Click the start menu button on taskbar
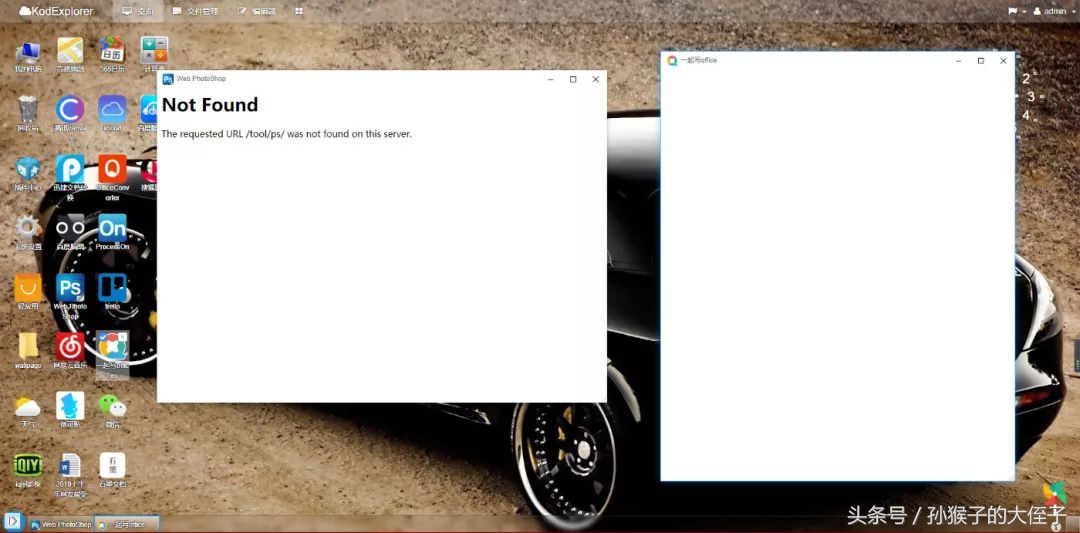Screen dimensions: 1080x533 tap(13, 522)
